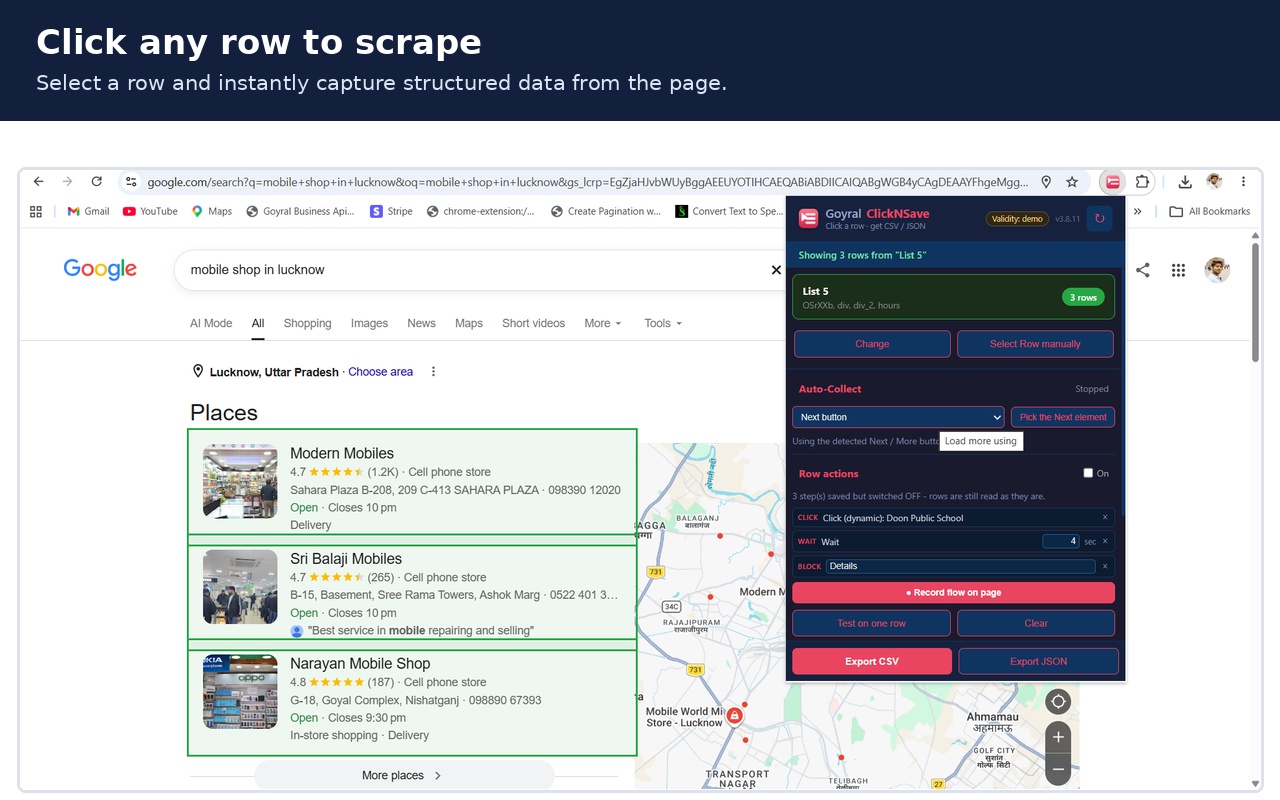Screen dimensions: 1280x800
Task: Zoom out on the map
Action: 1058,769
